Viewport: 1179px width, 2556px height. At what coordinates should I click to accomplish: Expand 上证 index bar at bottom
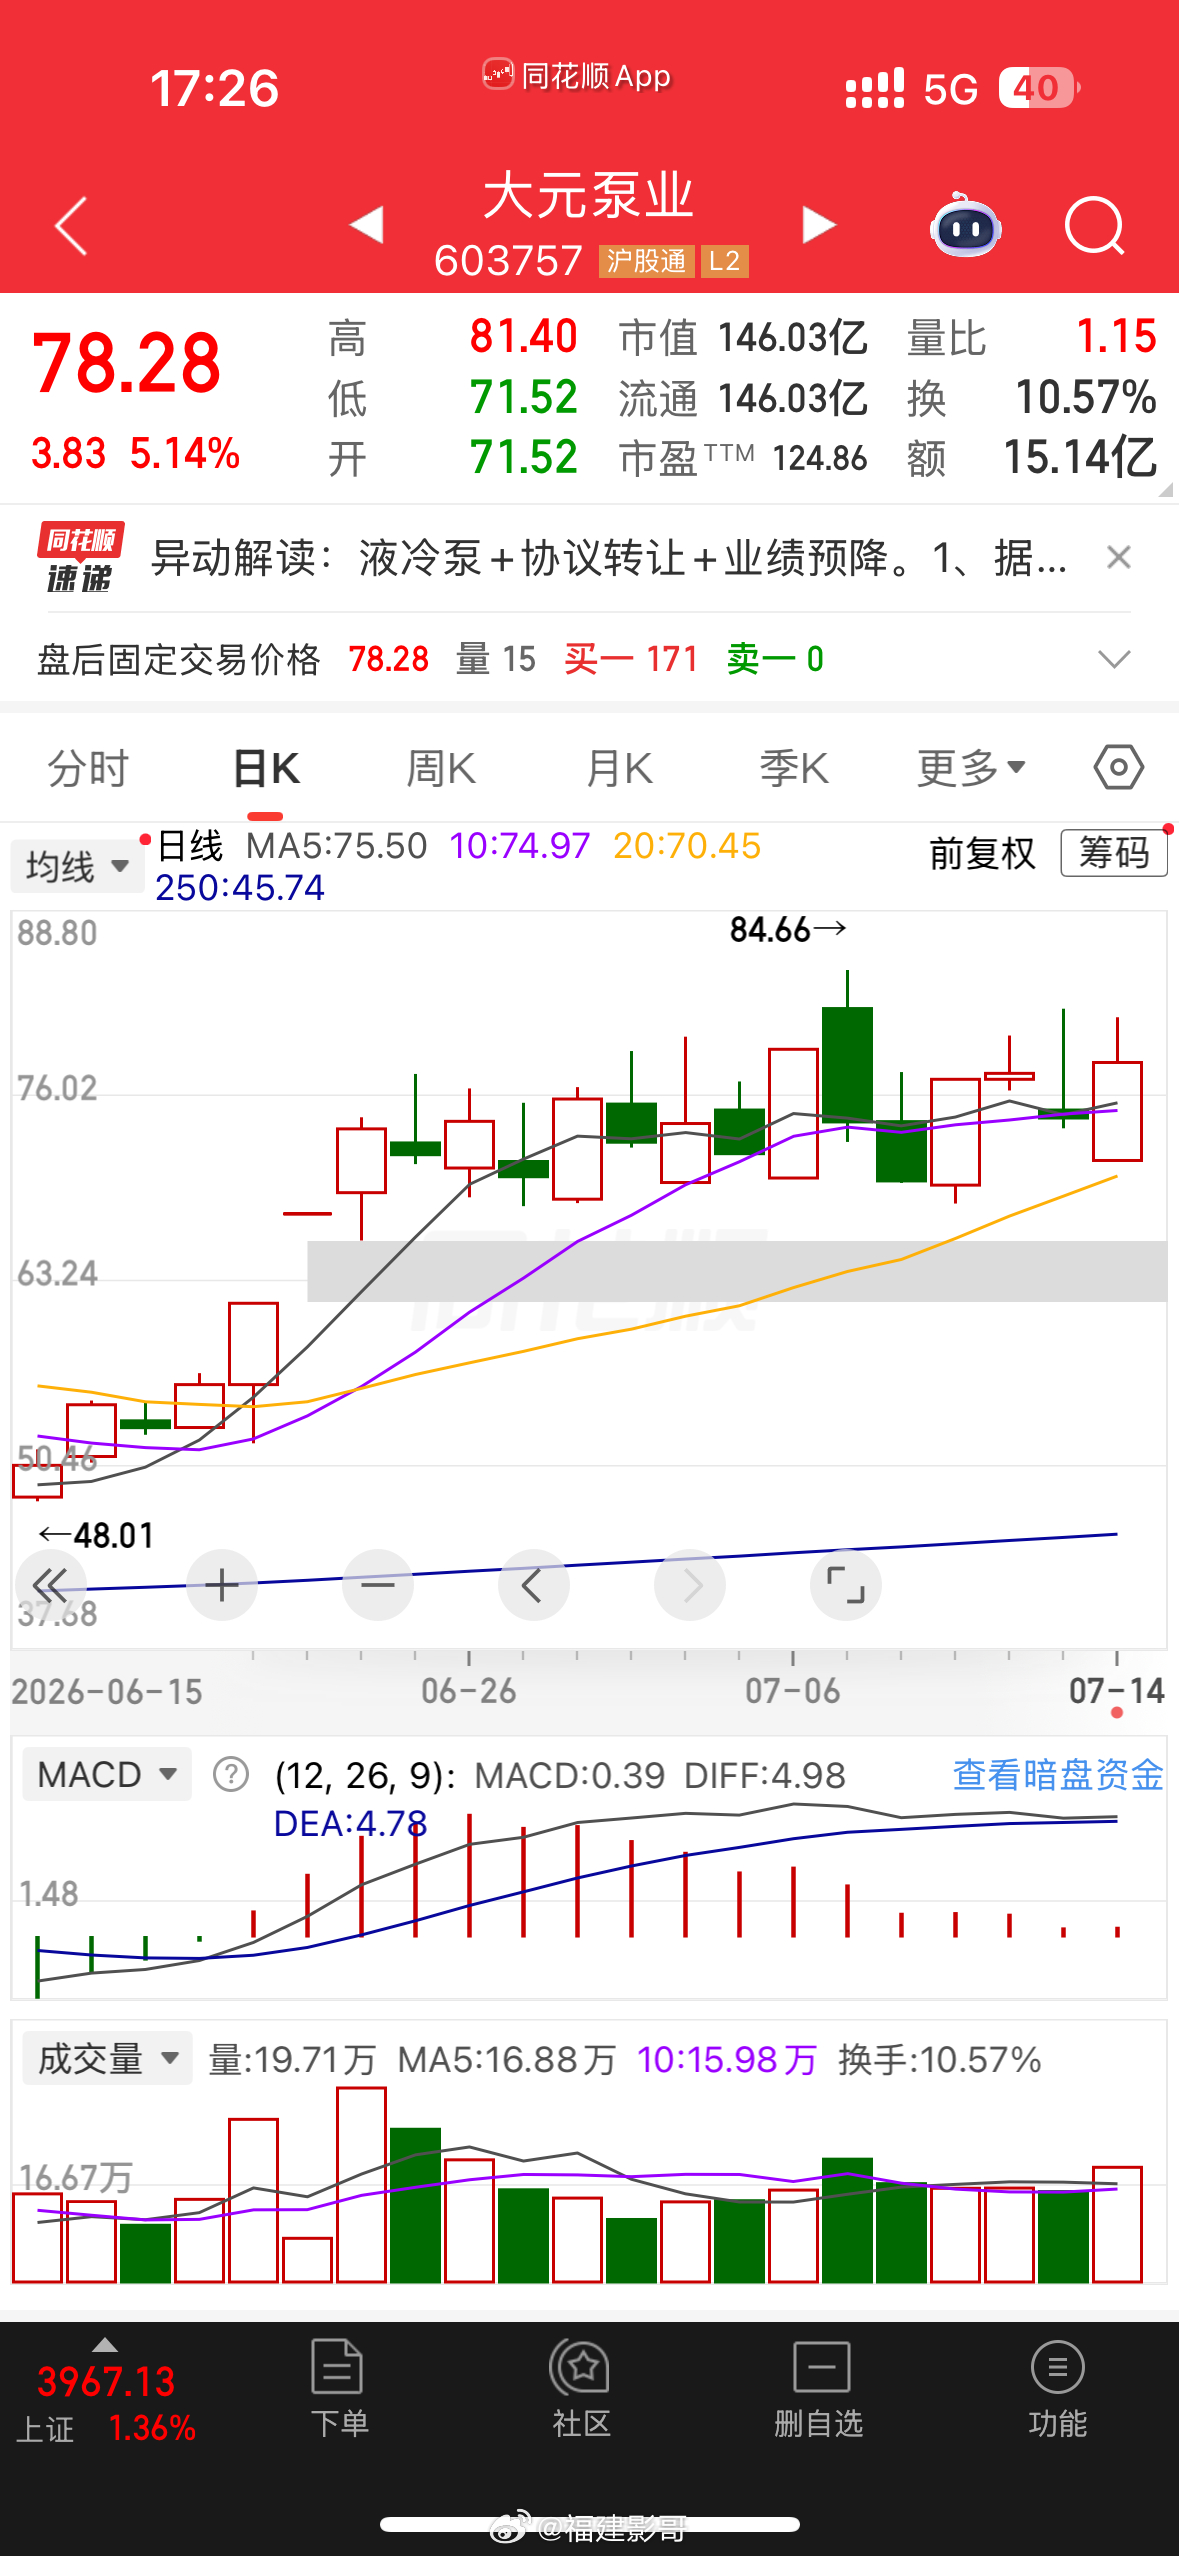105,2393
